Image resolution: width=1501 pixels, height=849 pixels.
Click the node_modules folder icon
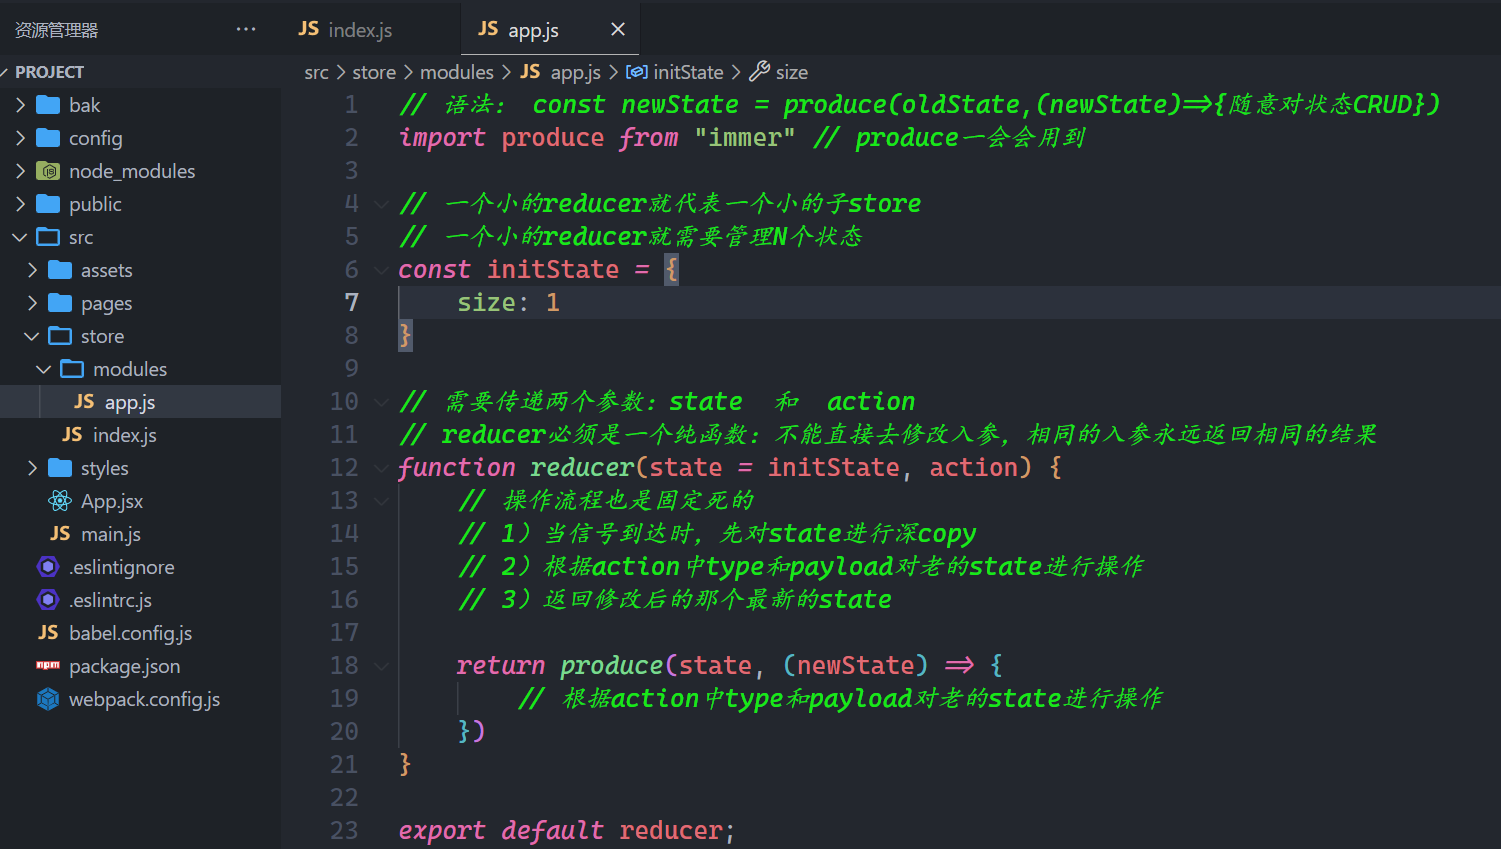click(48, 171)
